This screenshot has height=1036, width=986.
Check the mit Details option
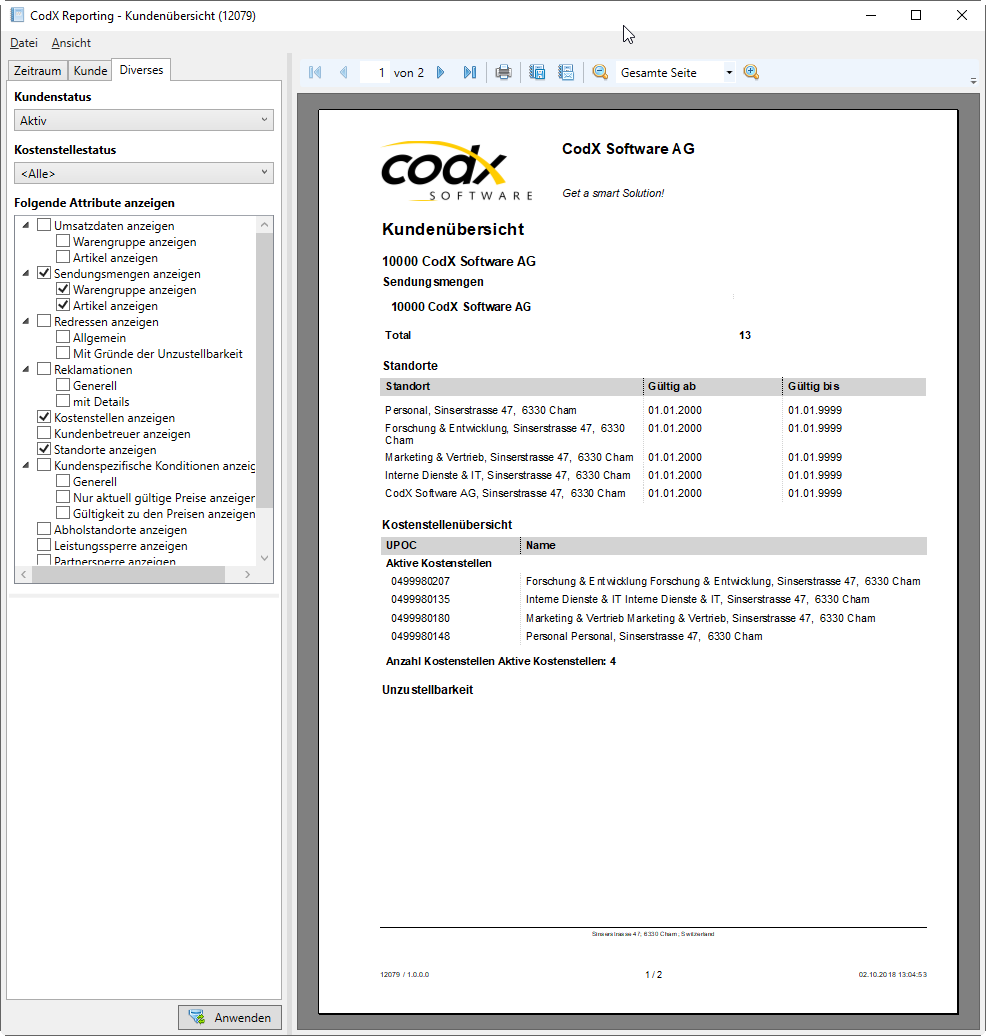point(63,401)
